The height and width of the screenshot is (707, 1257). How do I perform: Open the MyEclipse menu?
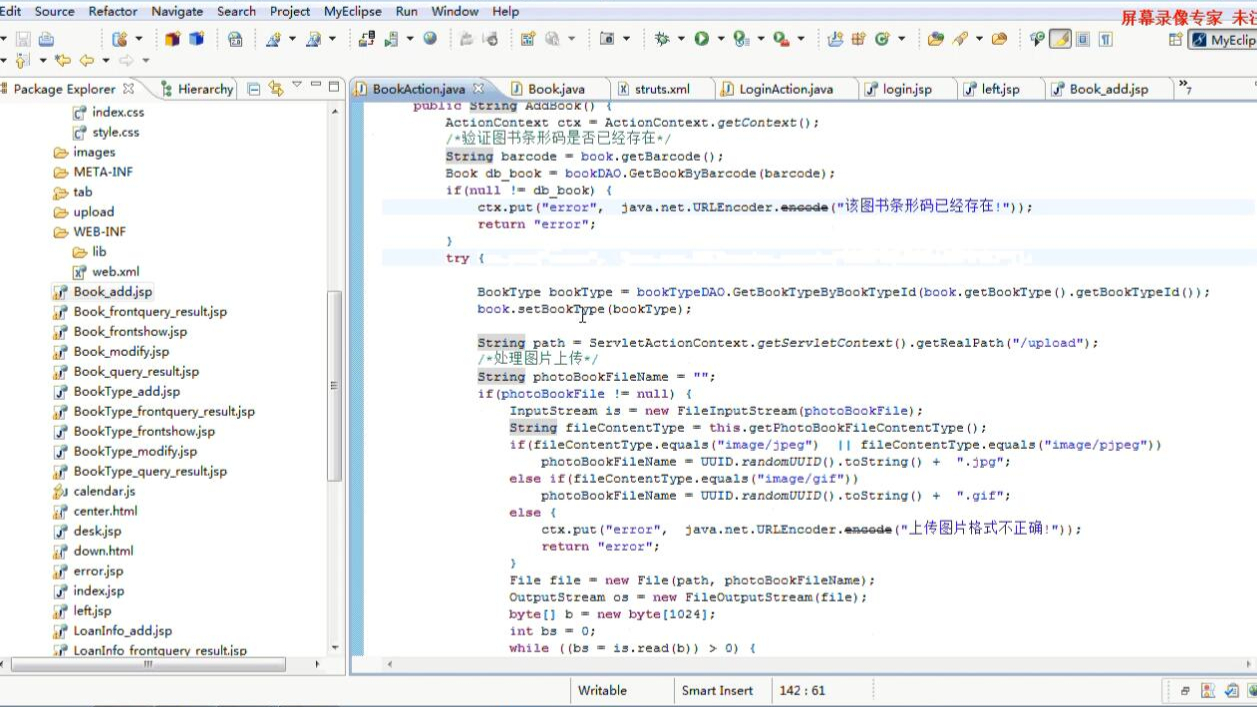click(353, 11)
